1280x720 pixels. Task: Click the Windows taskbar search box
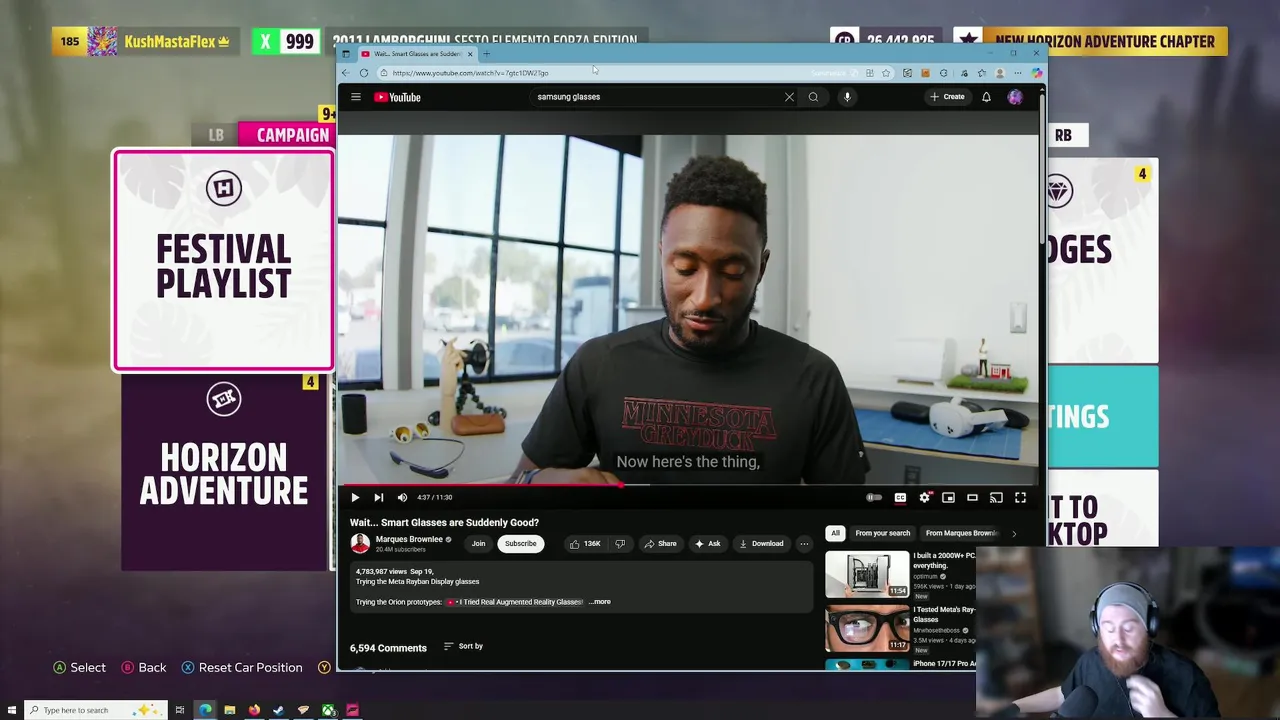[94, 710]
